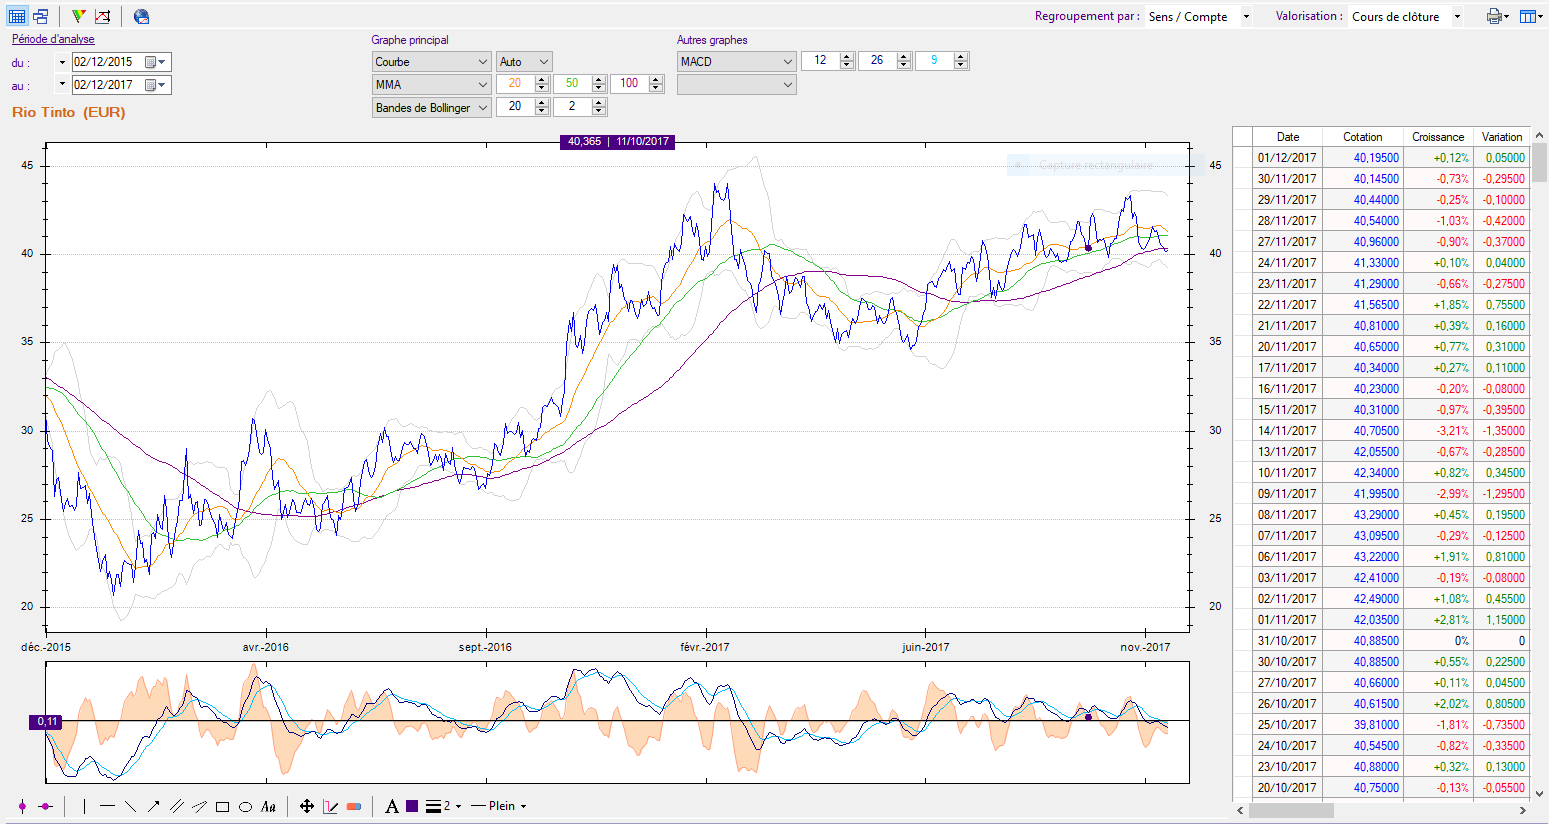
Task: Select the move crosshair arrows tool
Action: point(307,806)
